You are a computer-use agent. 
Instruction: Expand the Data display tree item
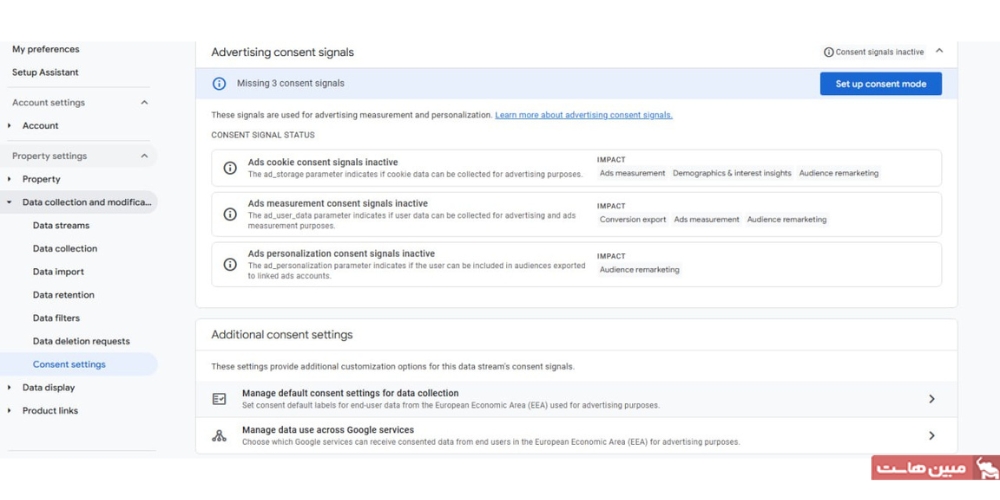click(x=10, y=388)
